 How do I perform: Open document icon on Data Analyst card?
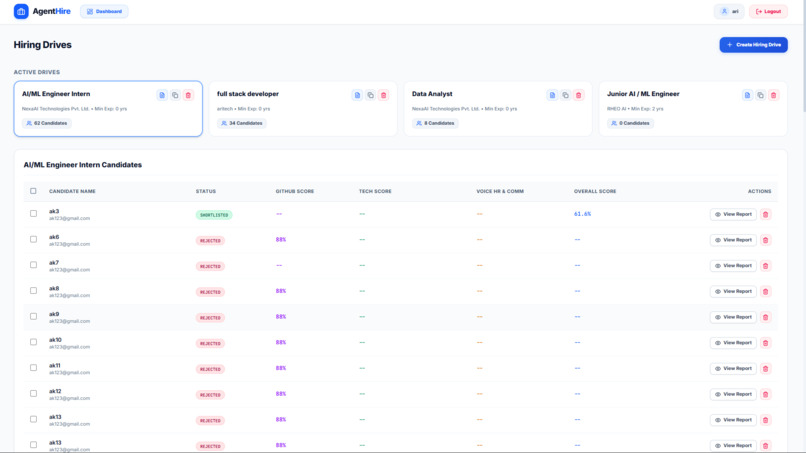tap(552, 95)
